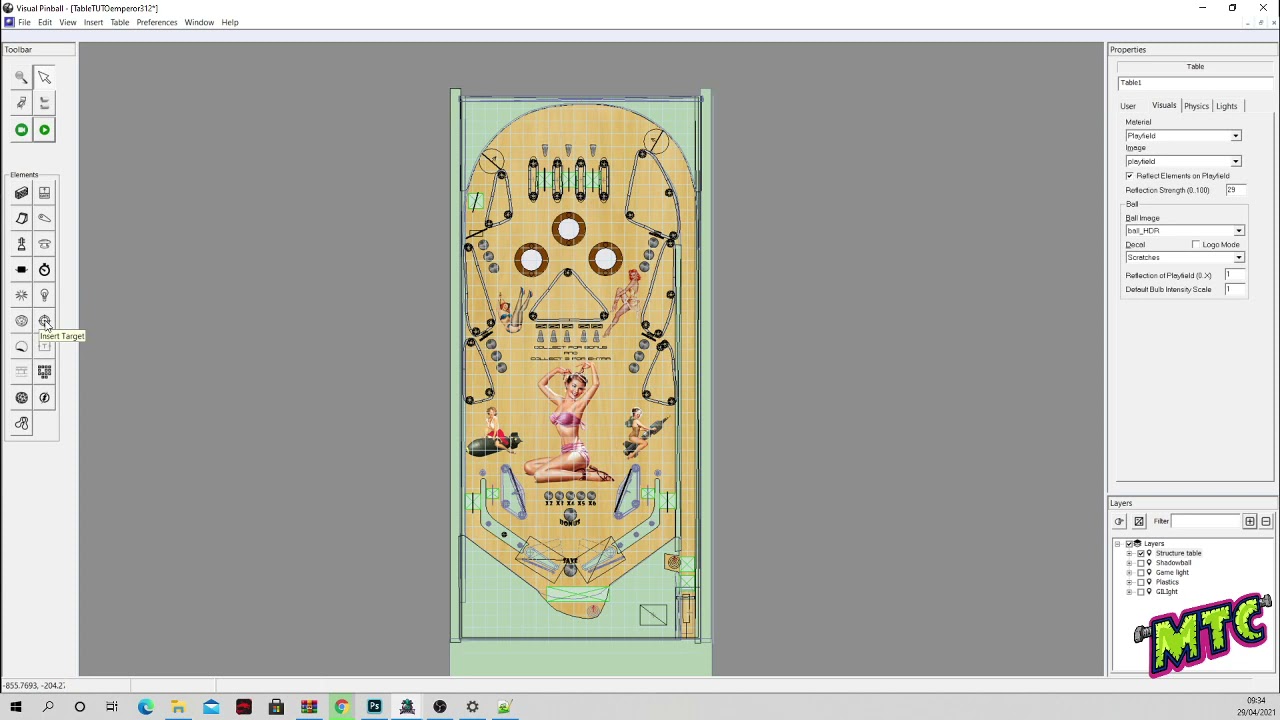Image resolution: width=1280 pixels, height=720 pixels.
Task: Expand the Plastics layer node
Action: pyautogui.click(x=1129, y=582)
